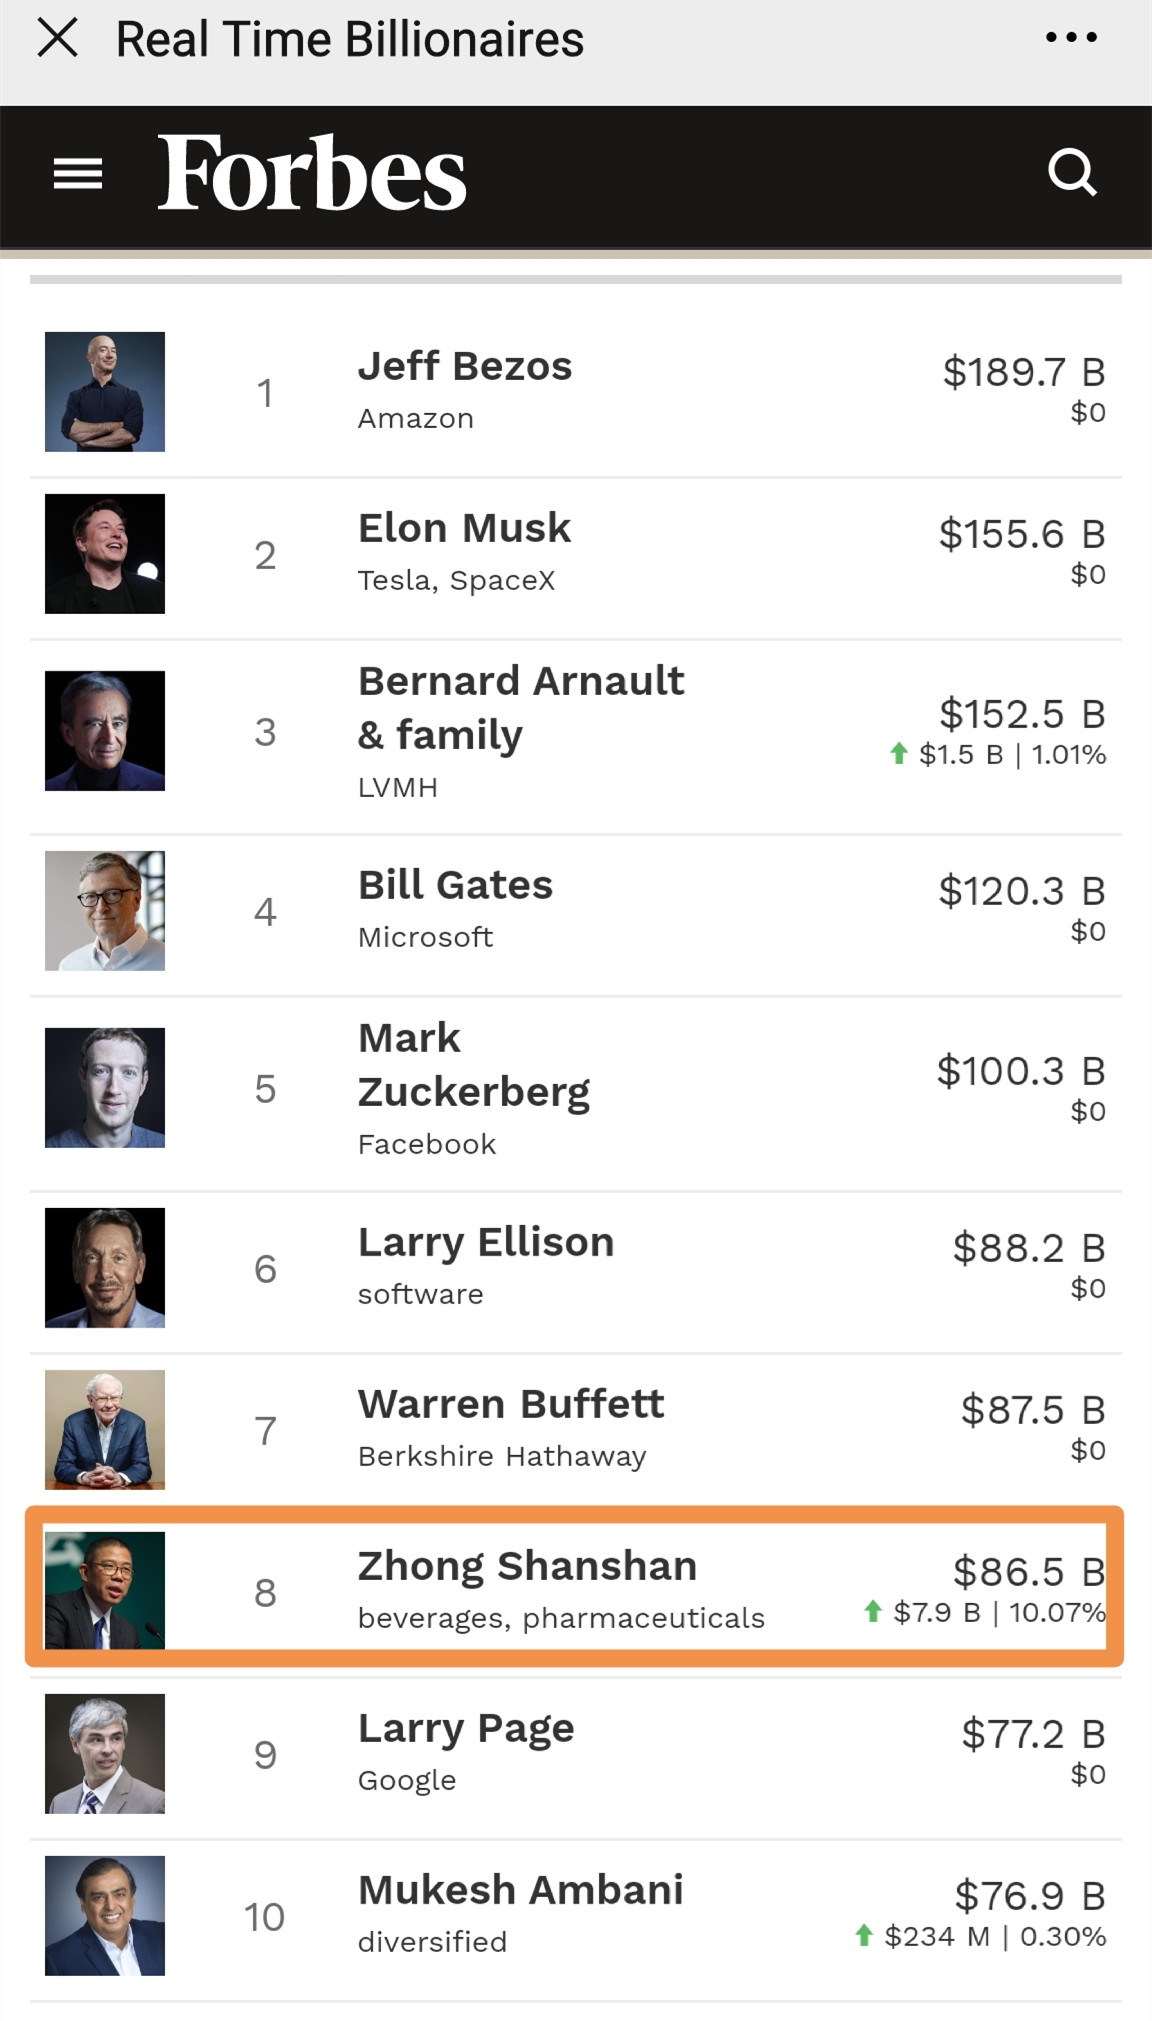Close the Real Time Billionaires page

pos(57,39)
